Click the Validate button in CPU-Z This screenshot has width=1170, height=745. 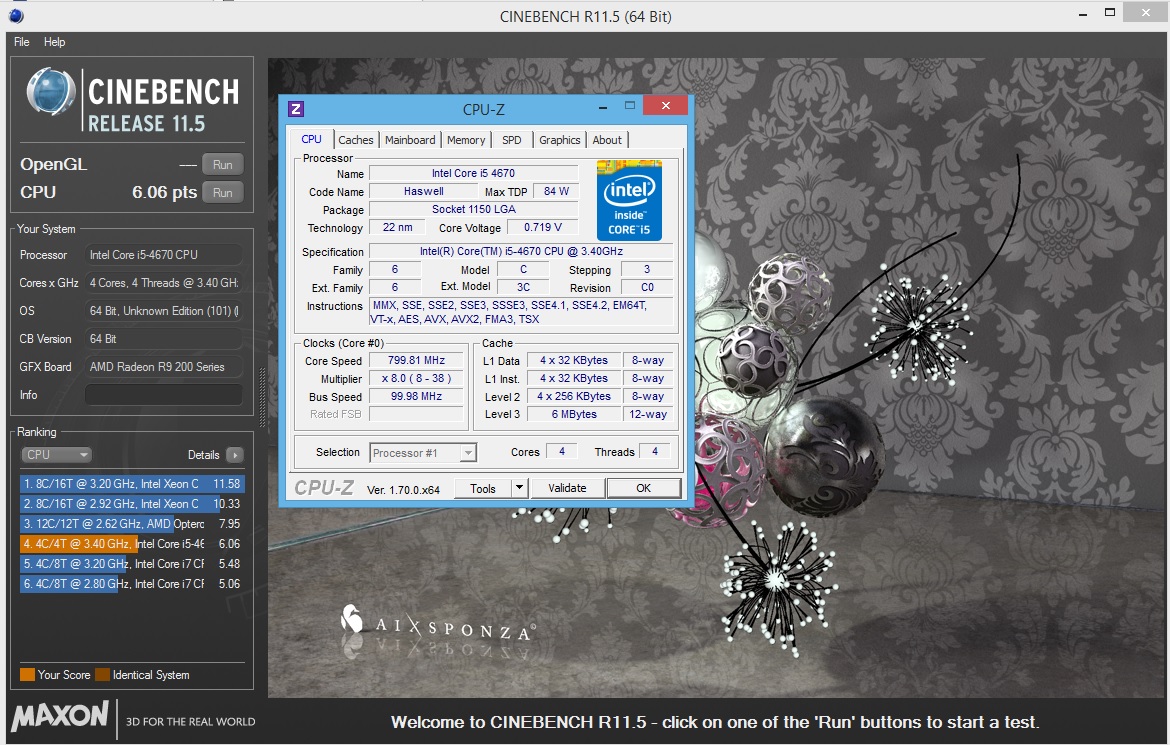pyautogui.click(x=567, y=488)
